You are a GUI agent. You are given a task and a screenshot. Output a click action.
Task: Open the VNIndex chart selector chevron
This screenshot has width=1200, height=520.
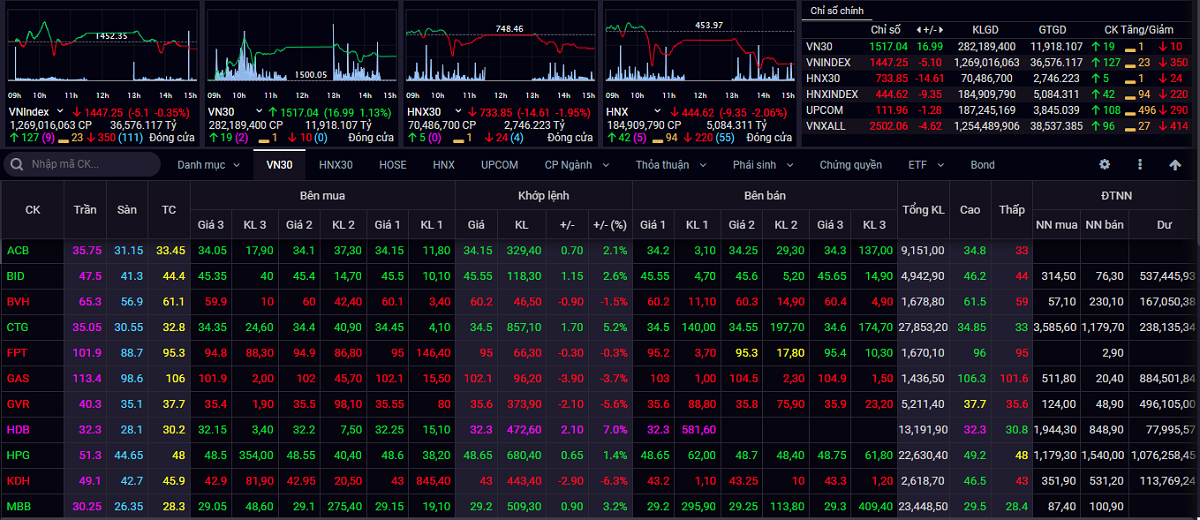point(61,112)
